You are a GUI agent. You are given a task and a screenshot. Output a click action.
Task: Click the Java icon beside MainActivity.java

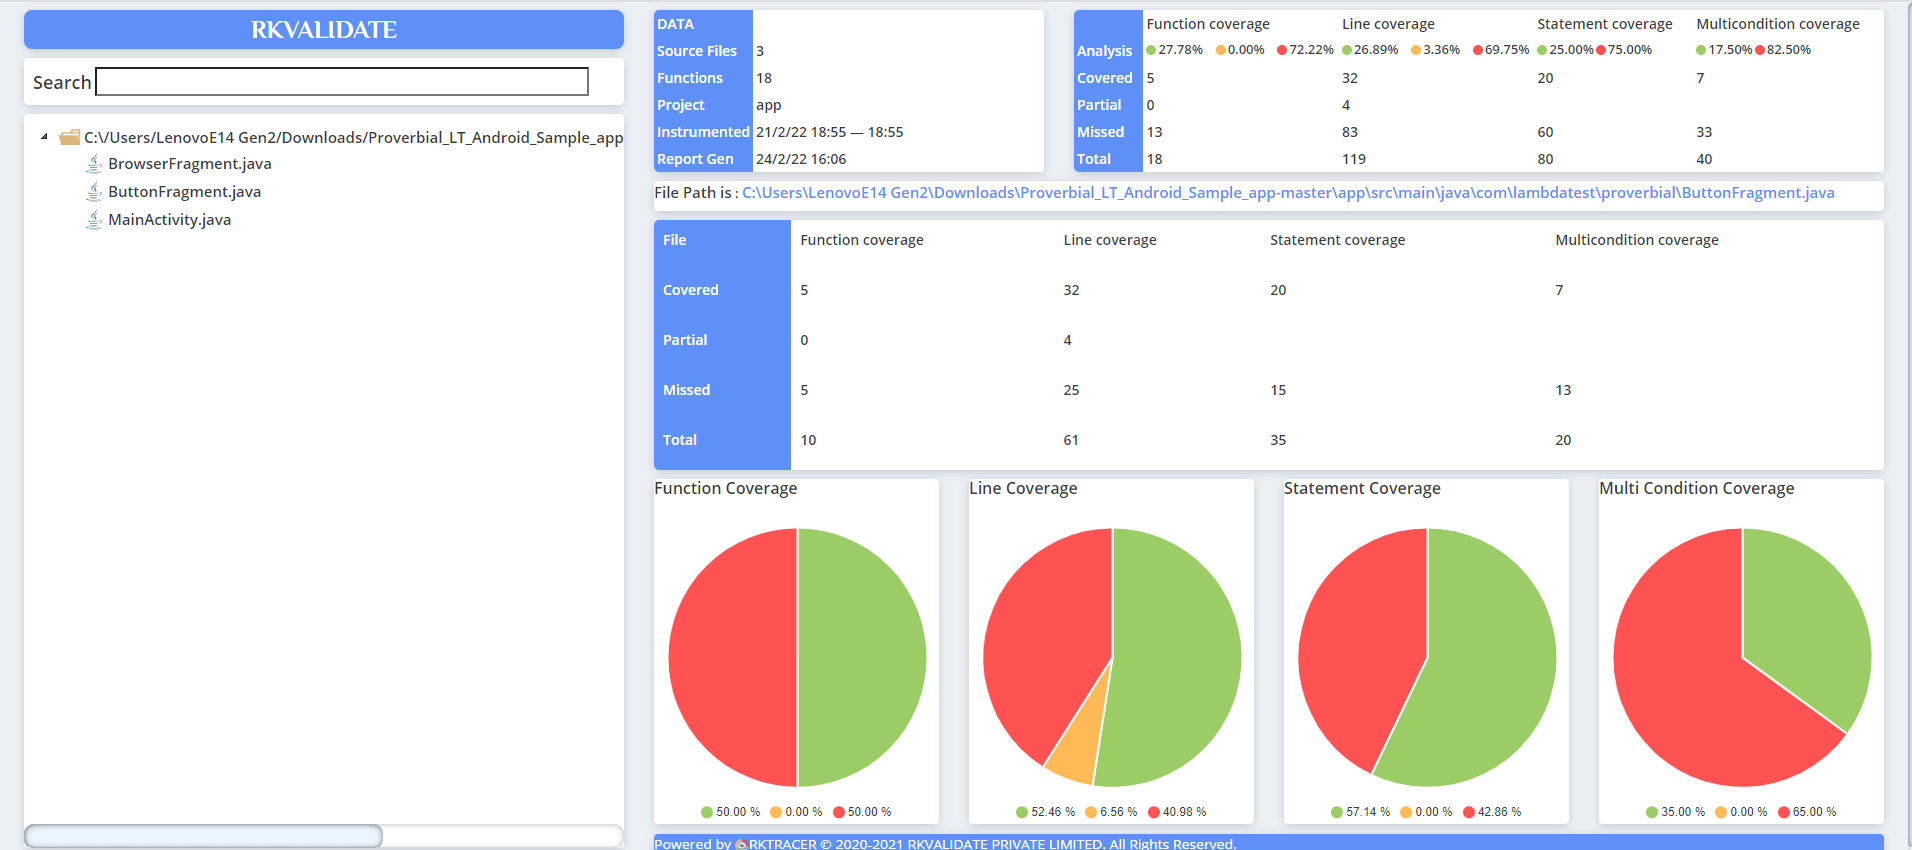[94, 220]
